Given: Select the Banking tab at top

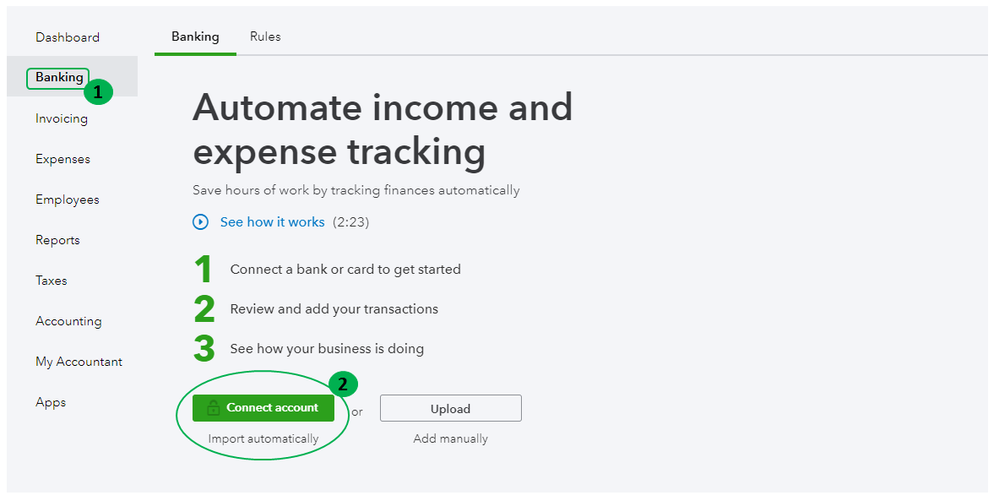Looking at the screenshot, I should pos(195,37).
